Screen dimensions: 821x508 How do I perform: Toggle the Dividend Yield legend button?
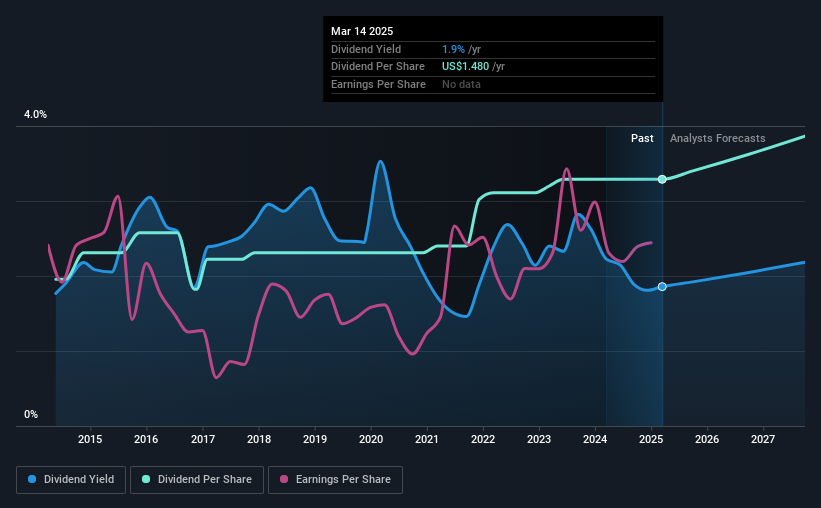pyautogui.click(x=71, y=480)
